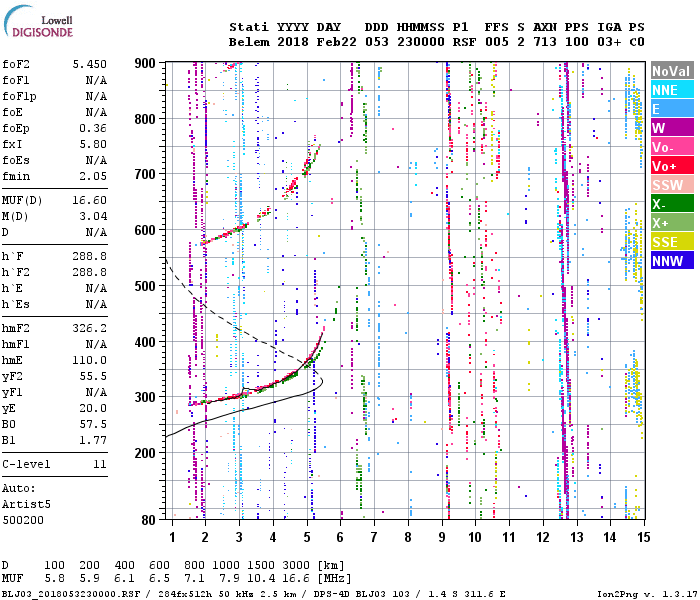Click the Artist5 auto-scaling label
The height and width of the screenshot is (600, 700).
coord(26,504)
